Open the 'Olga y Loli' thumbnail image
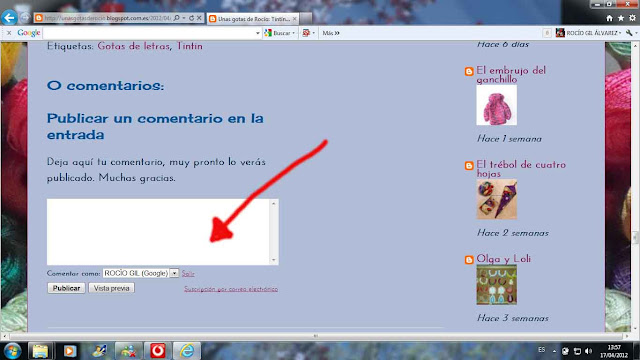The image size is (640, 360). point(496,285)
